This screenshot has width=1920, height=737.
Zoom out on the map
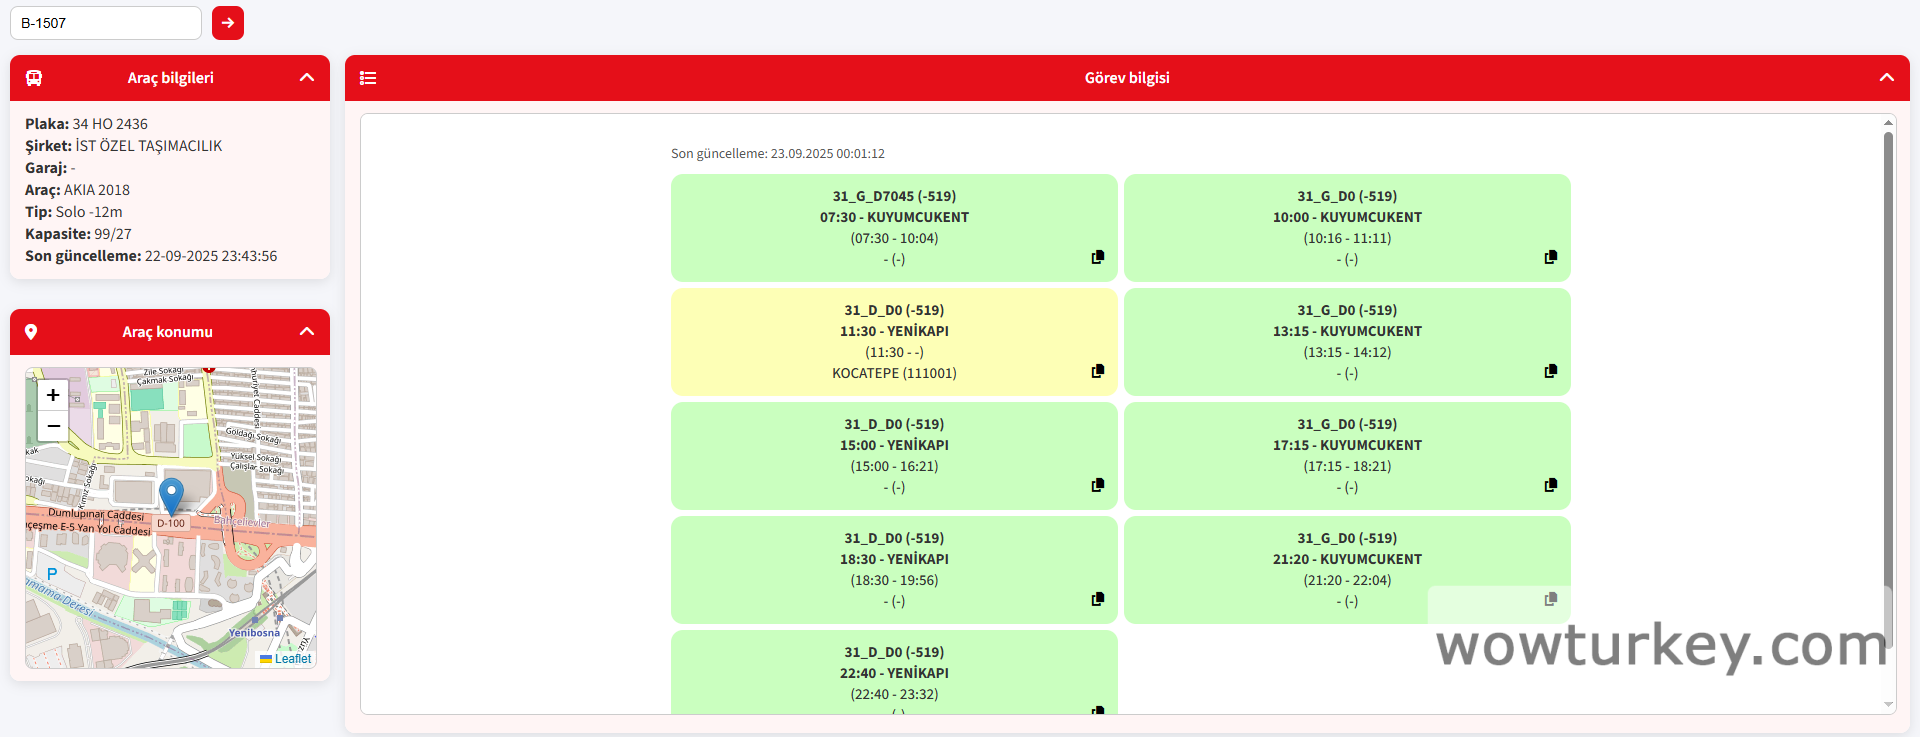53,426
